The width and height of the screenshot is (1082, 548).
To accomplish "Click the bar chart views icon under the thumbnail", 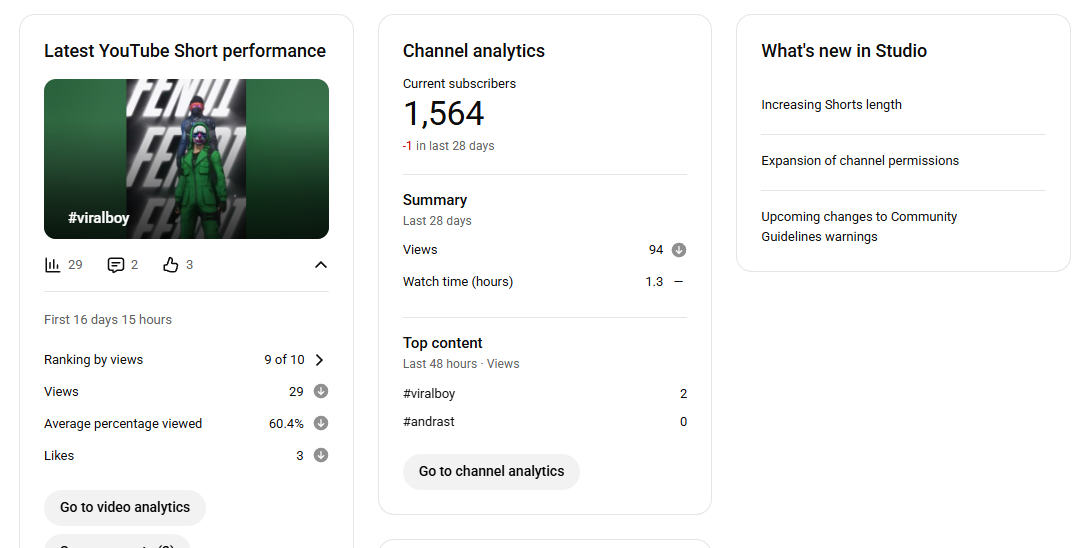I will [x=53, y=265].
